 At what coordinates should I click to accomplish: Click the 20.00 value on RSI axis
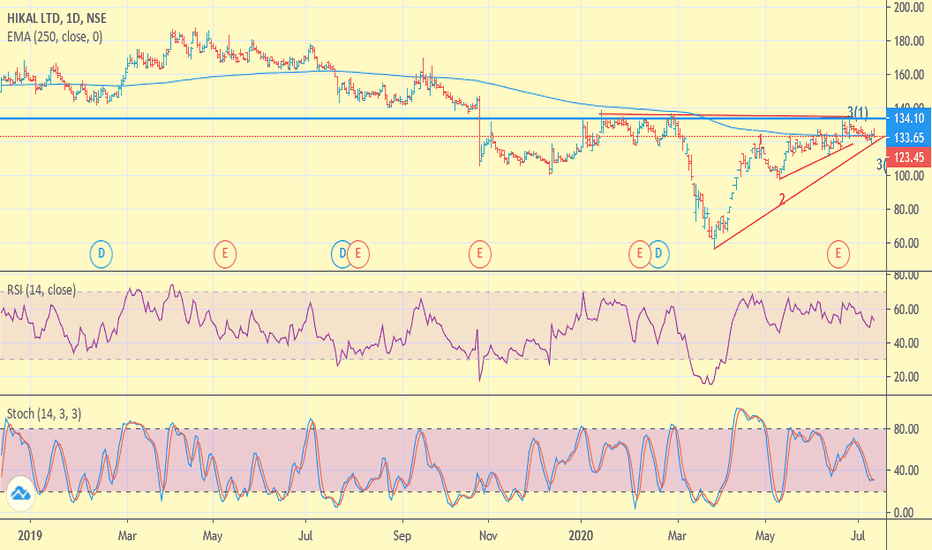906,377
